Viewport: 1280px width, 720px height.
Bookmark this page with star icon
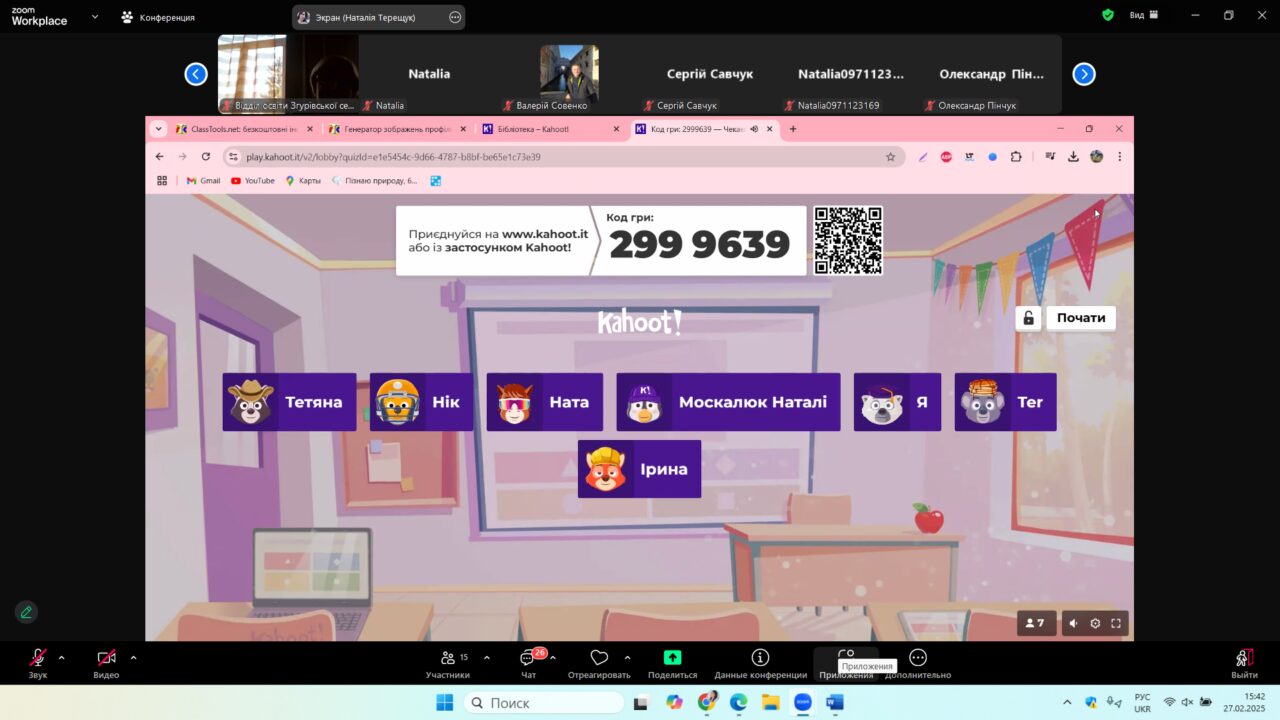tap(890, 157)
